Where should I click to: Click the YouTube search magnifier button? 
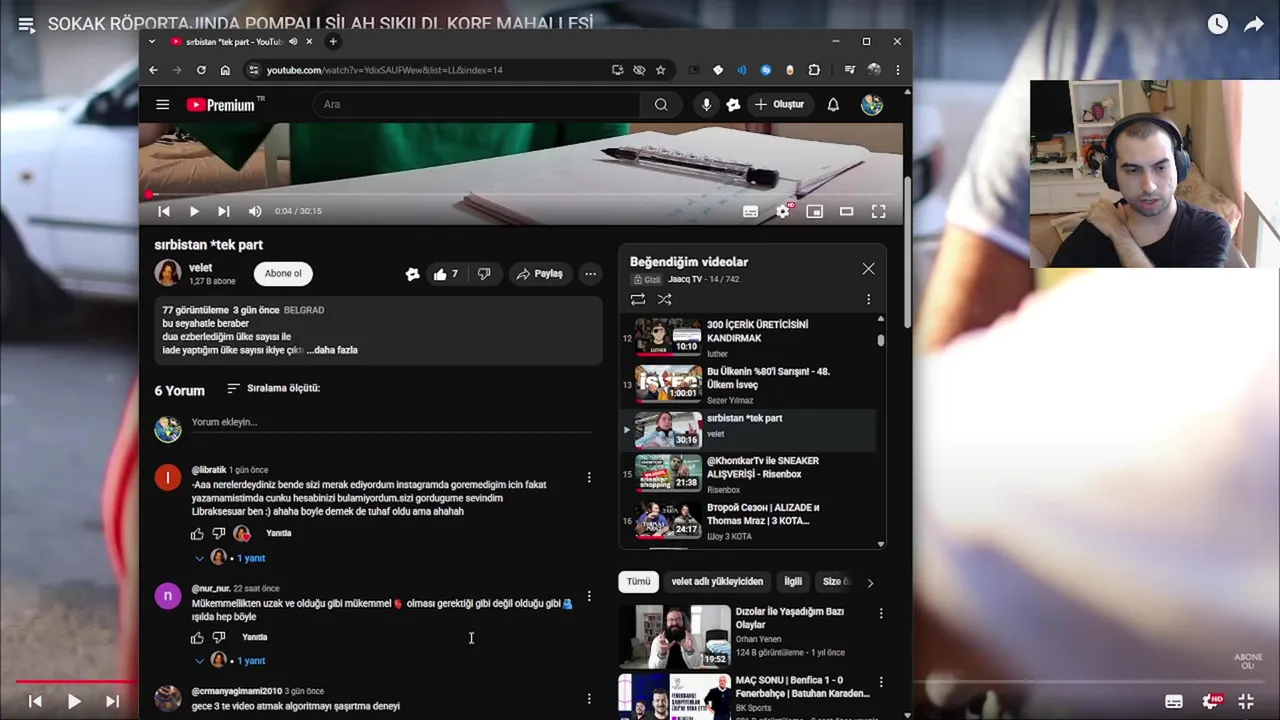pyautogui.click(x=661, y=104)
